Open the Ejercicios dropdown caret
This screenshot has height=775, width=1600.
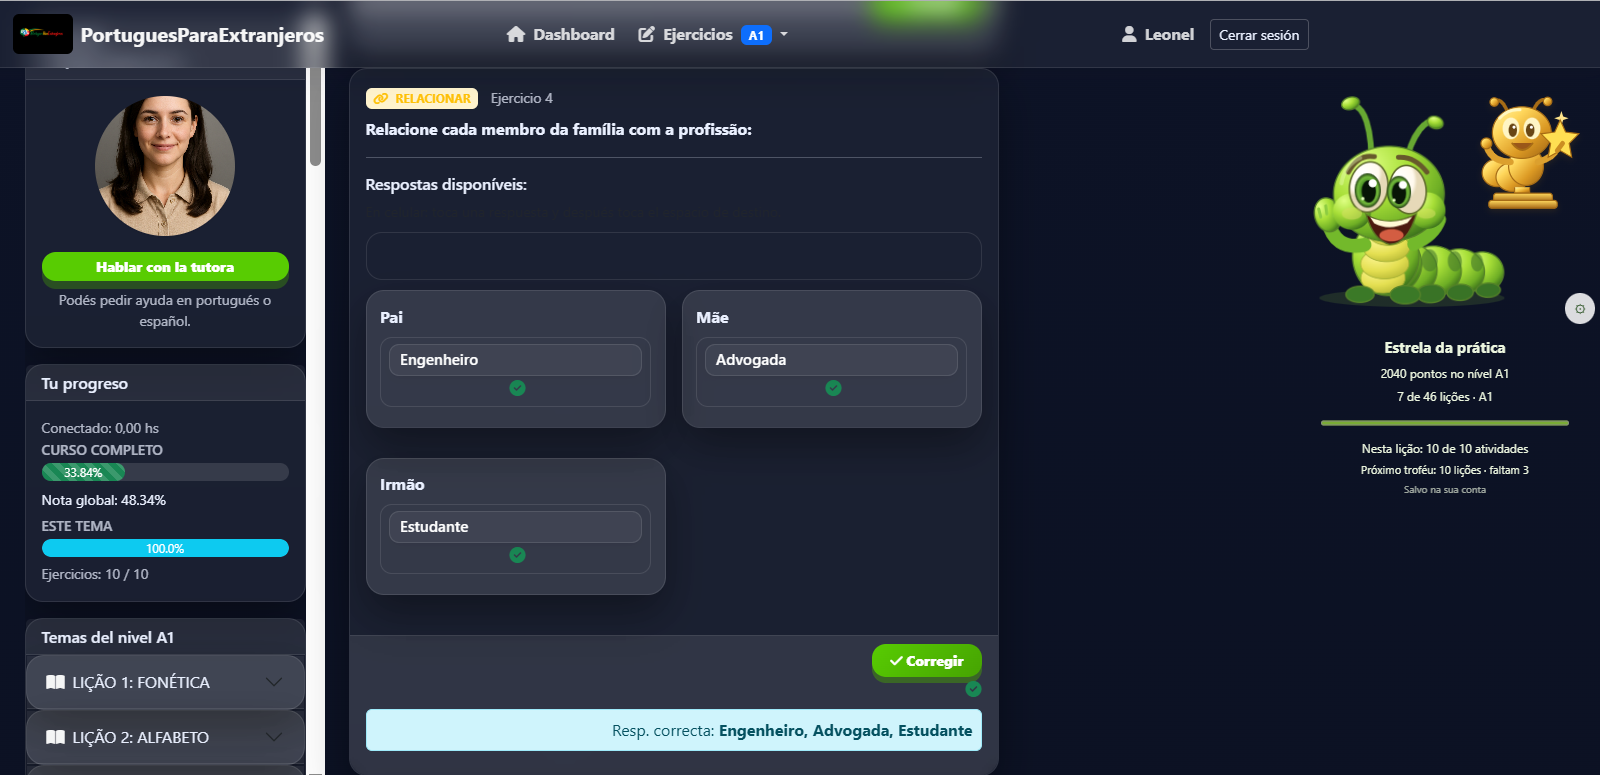pos(784,34)
